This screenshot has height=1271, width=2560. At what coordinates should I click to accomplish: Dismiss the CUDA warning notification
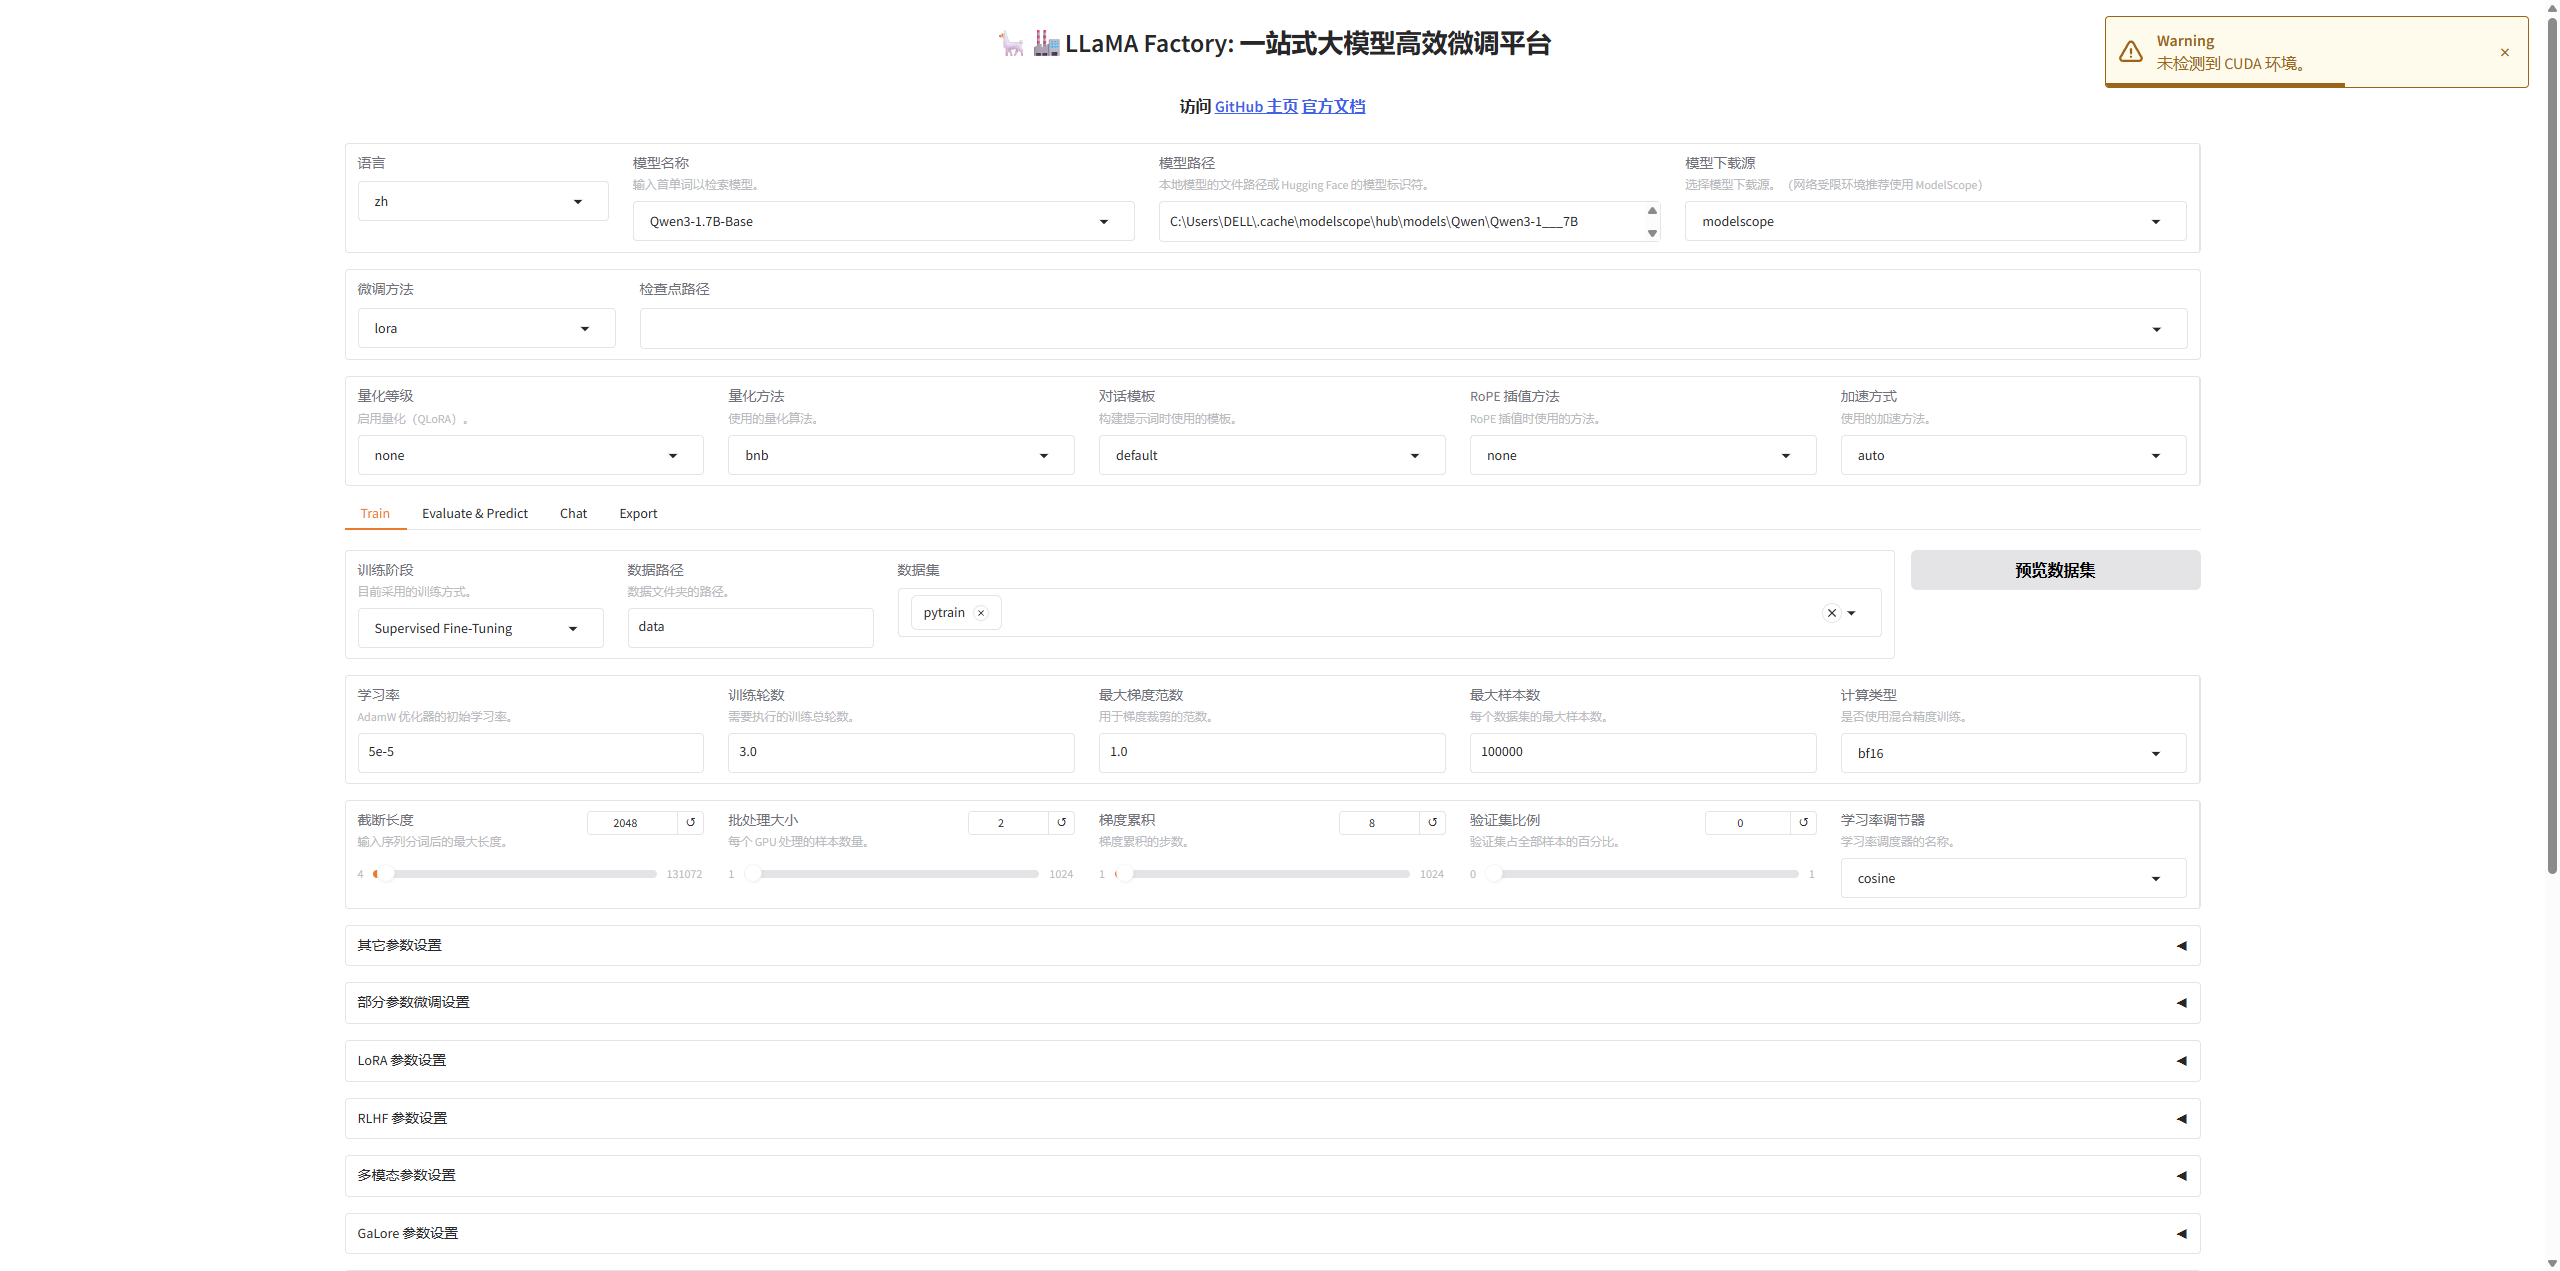pos(2504,53)
